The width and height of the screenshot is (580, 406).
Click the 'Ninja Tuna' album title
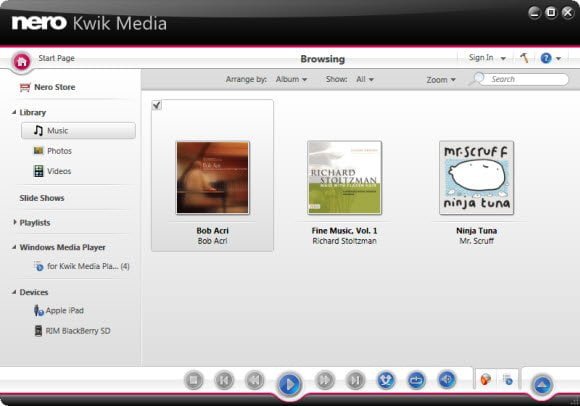coord(476,231)
